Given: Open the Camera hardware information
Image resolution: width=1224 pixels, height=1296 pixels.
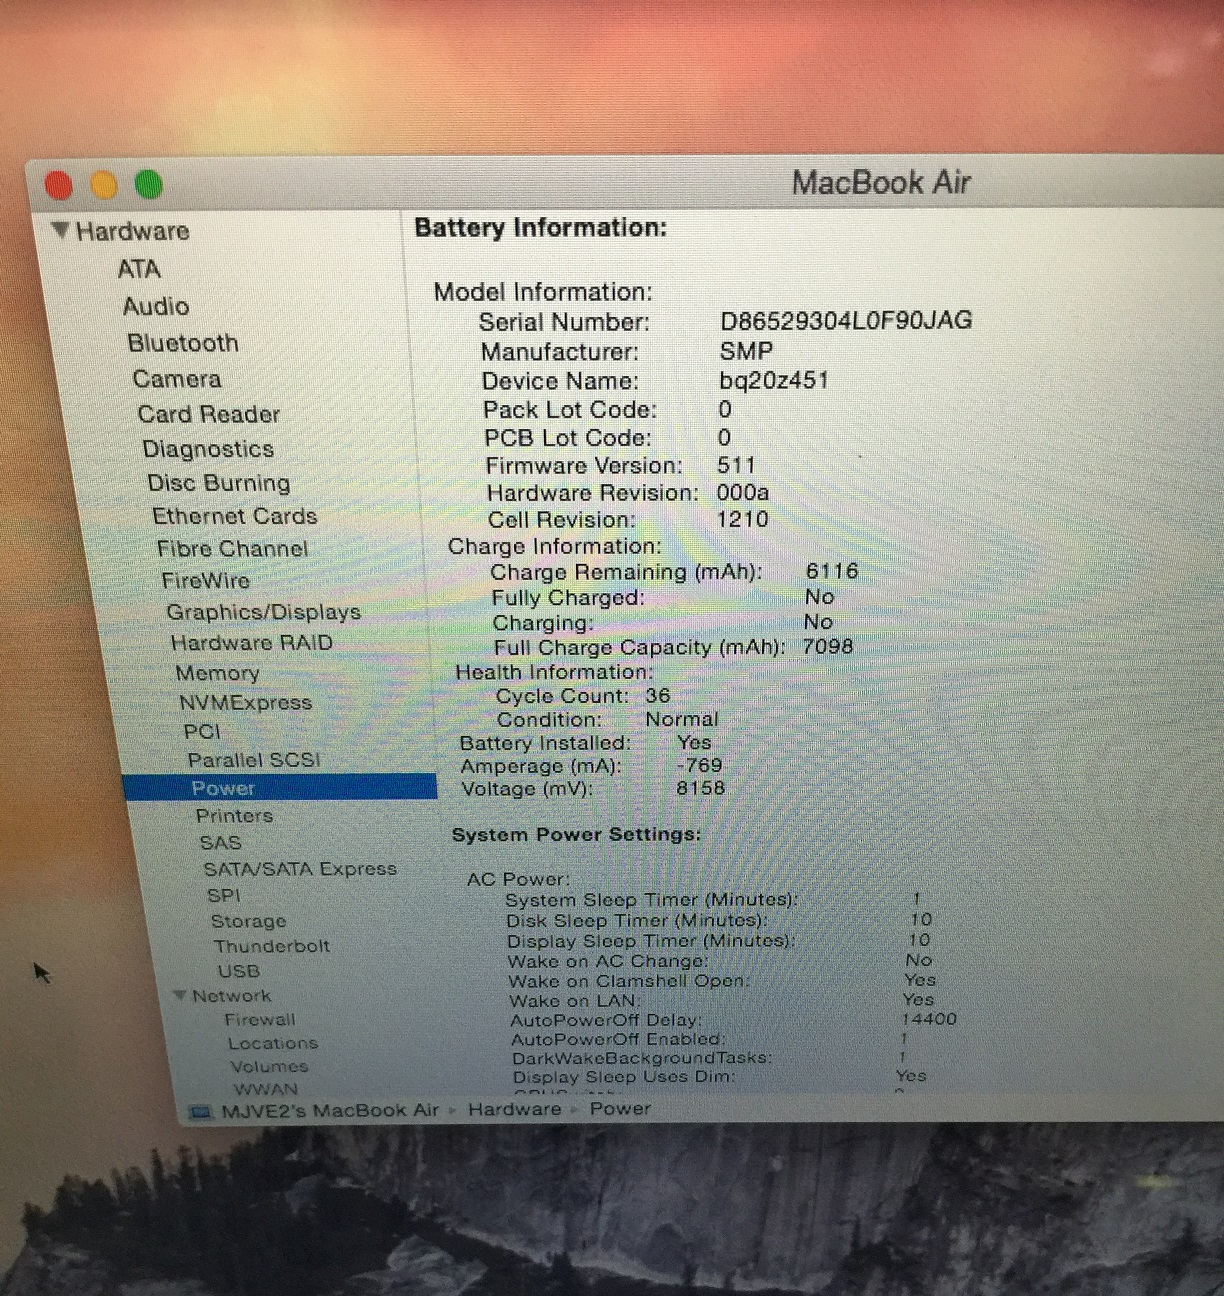Looking at the screenshot, I should pyautogui.click(x=176, y=379).
